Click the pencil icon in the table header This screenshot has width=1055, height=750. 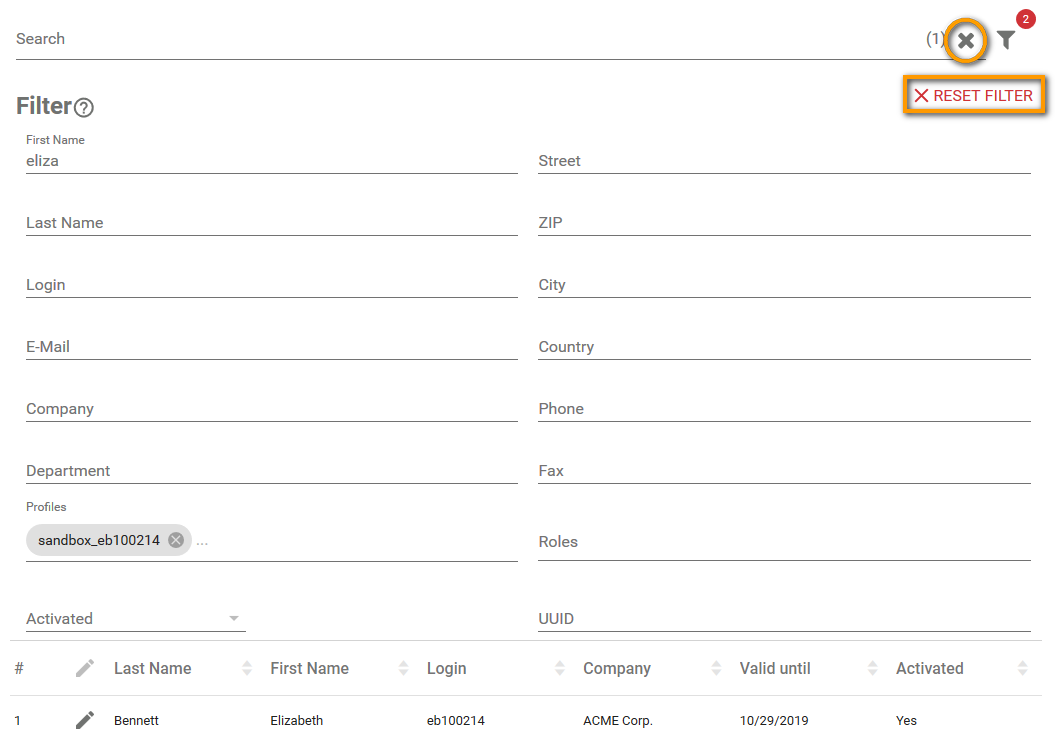coord(85,668)
